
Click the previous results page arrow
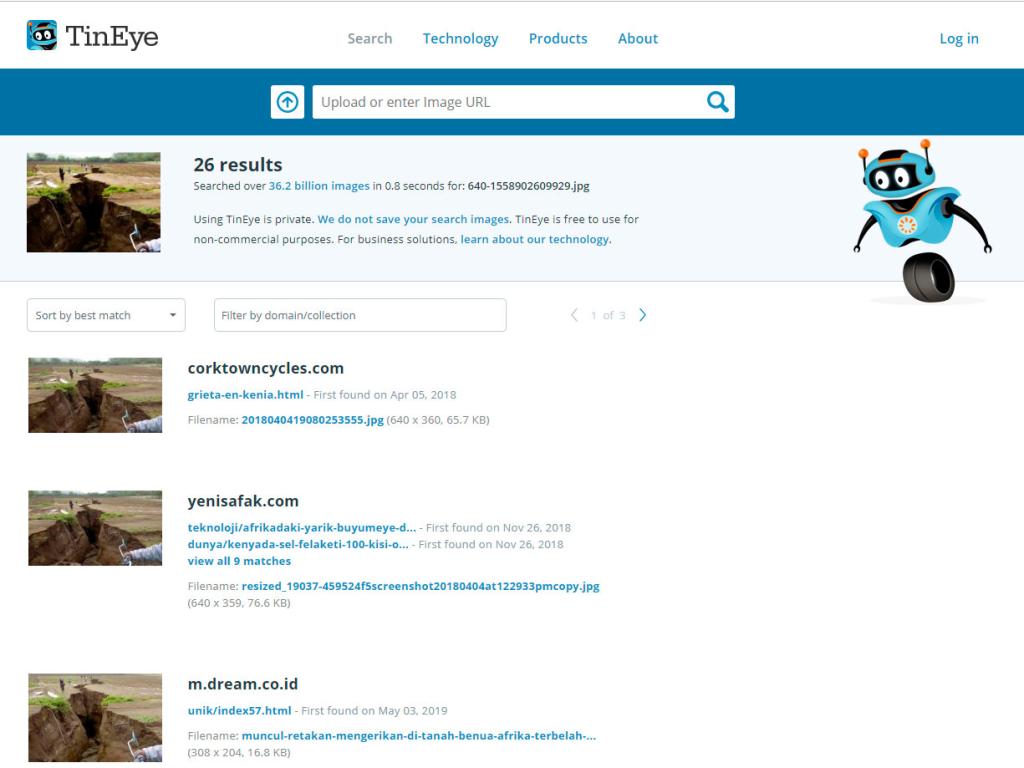pos(574,315)
